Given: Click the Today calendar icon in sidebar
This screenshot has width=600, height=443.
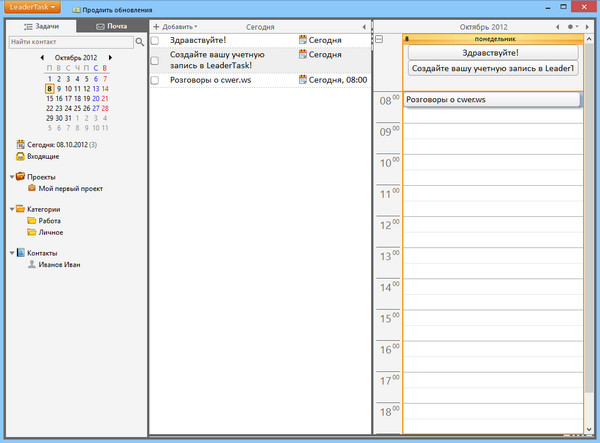Looking at the screenshot, I should pyautogui.click(x=20, y=144).
